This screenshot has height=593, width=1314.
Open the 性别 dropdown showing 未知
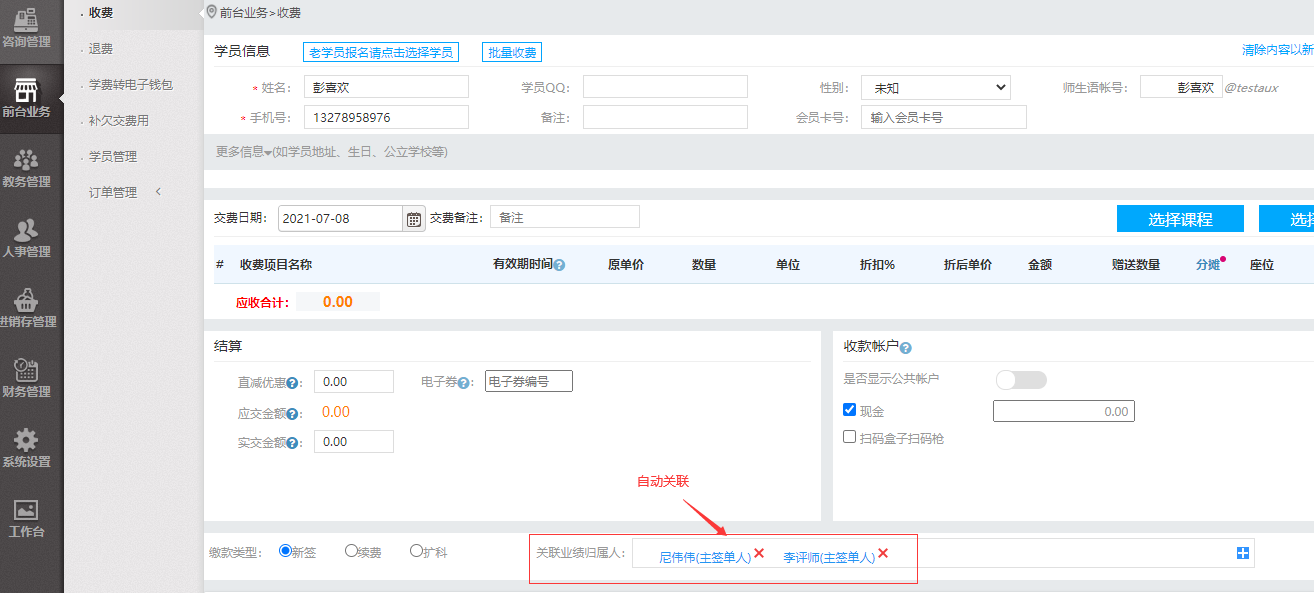click(x=936, y=88)
